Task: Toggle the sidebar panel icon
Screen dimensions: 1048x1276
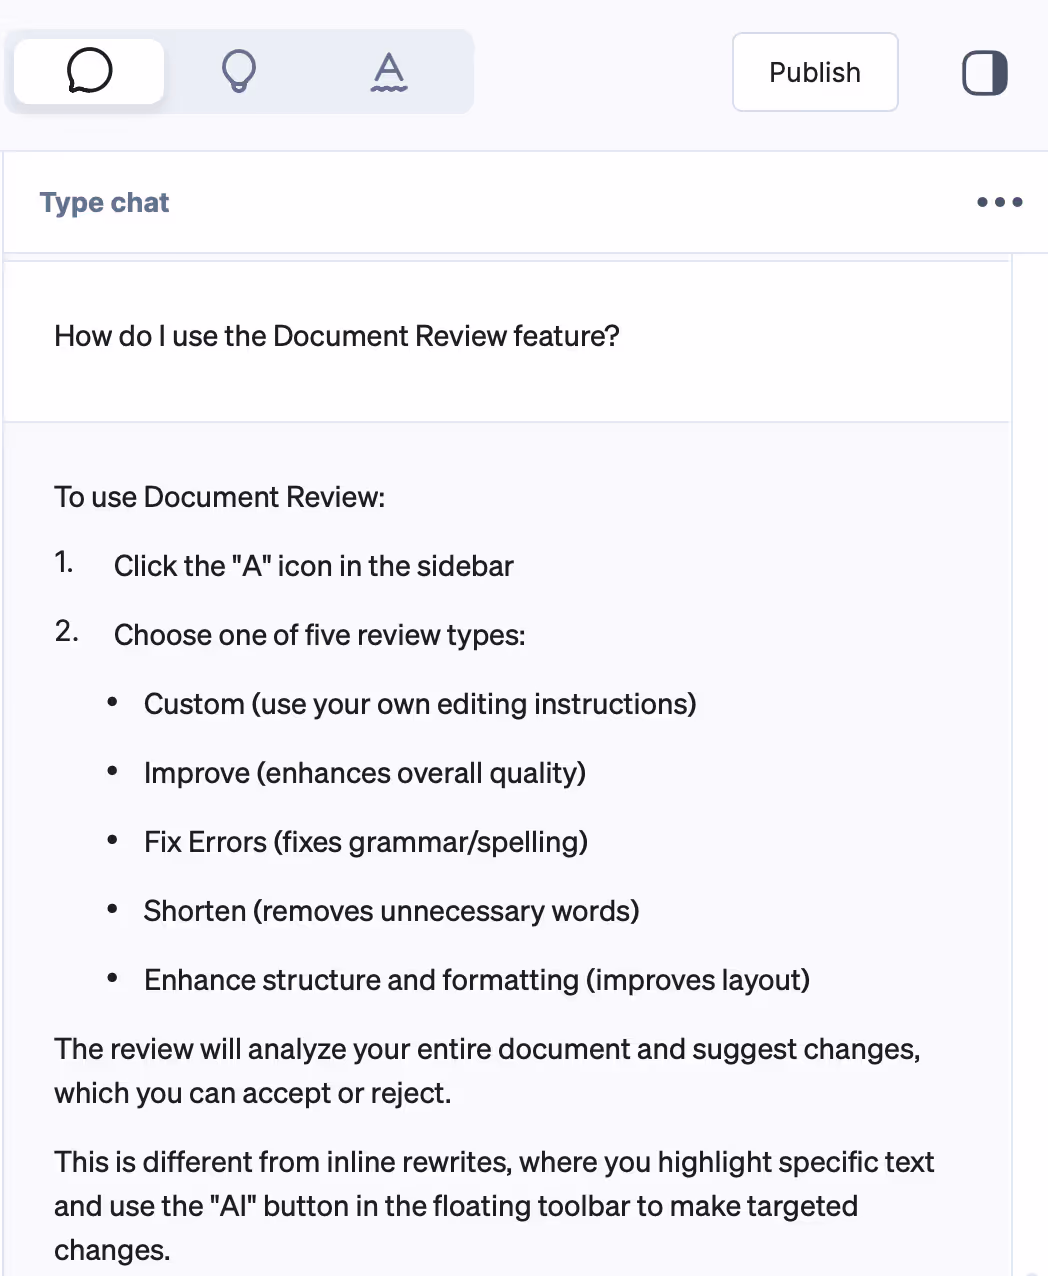Action: pos(985,73)
